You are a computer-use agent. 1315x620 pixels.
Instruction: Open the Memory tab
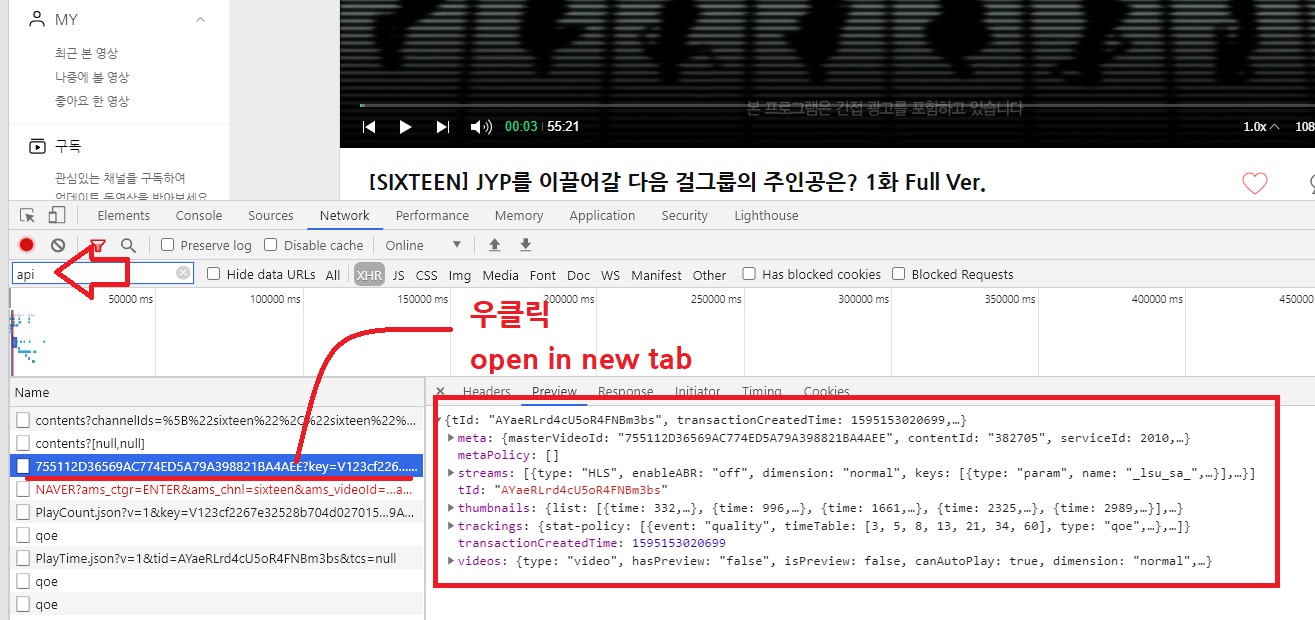[x=519, y=215]
